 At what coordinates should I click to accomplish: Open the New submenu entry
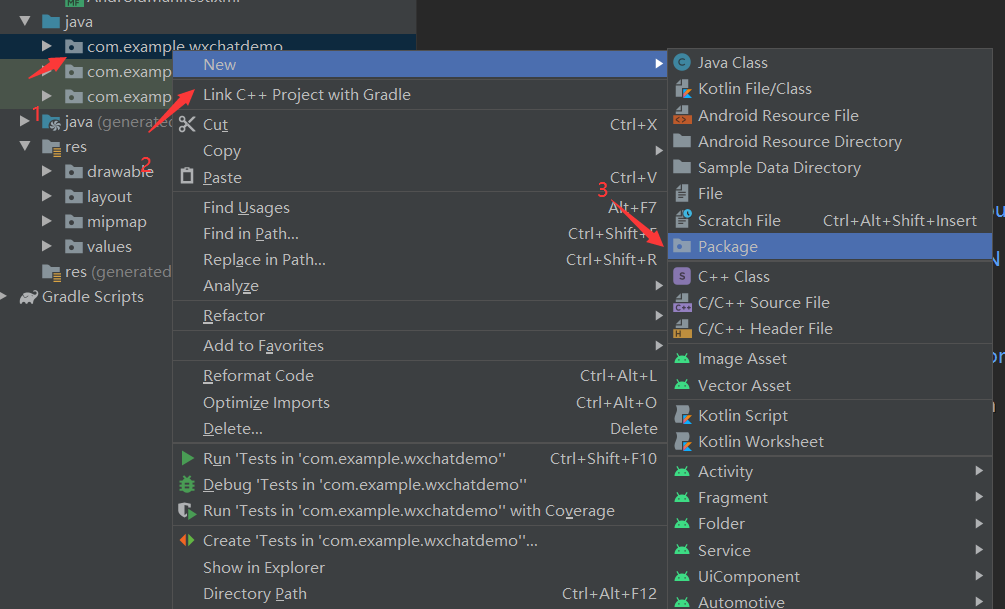tap(420, 64)
